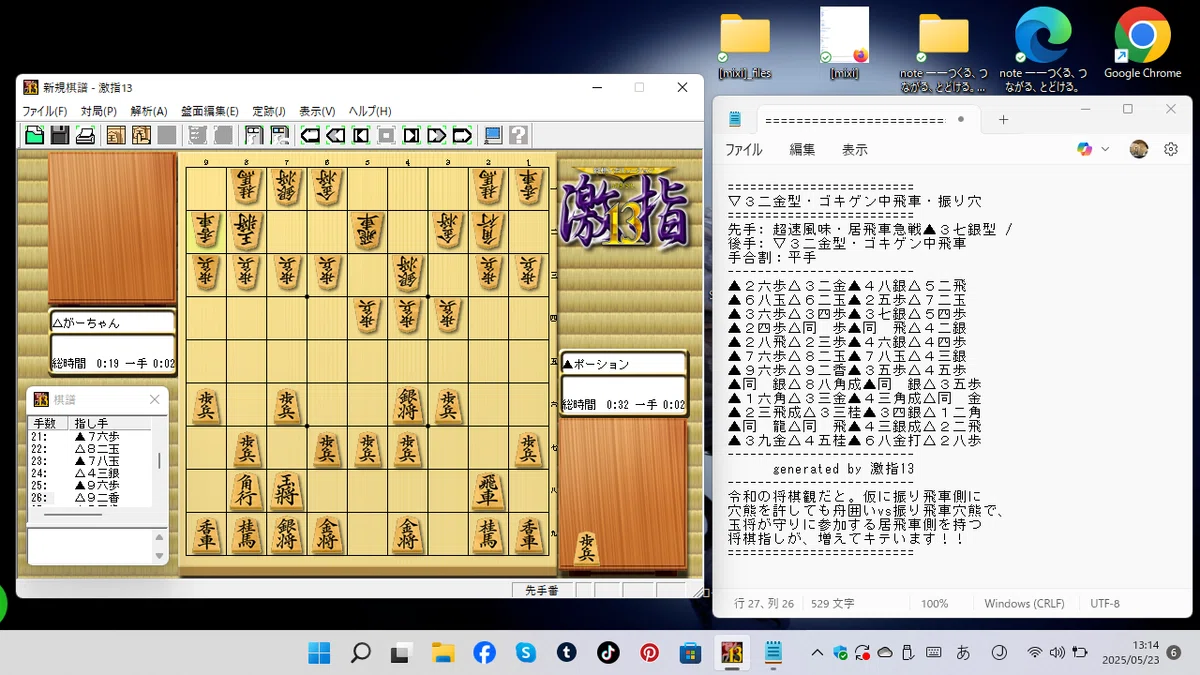Click the △がーちゃん player name box
The image size is (1200, 675).
click(x=112, y=323)
